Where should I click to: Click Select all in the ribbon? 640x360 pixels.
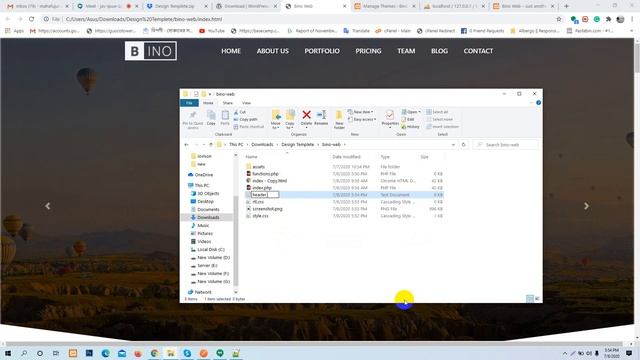437,112
